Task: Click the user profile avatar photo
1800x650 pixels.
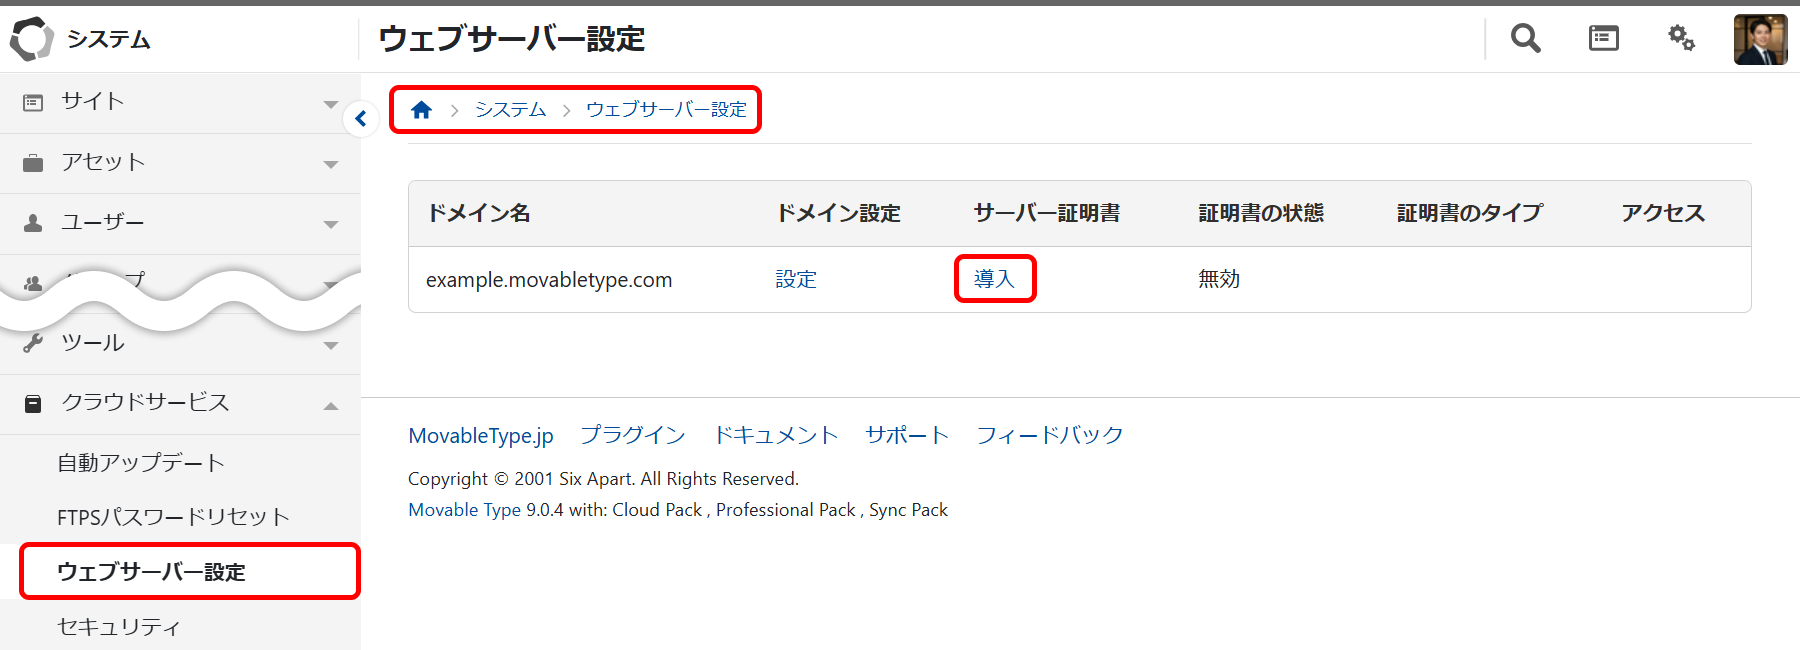Action: 1760,40
